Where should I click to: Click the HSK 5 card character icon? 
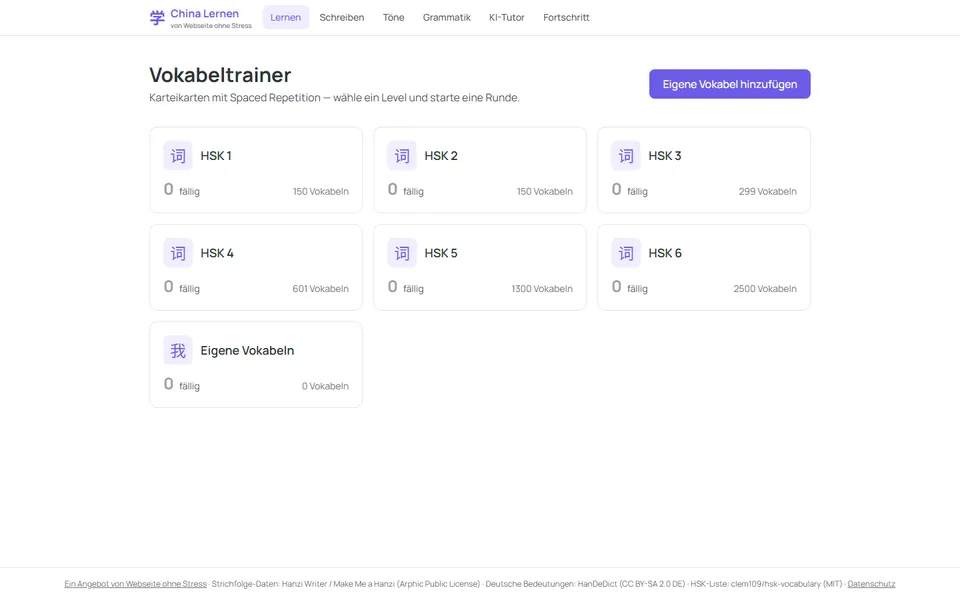tap(402, 253)
